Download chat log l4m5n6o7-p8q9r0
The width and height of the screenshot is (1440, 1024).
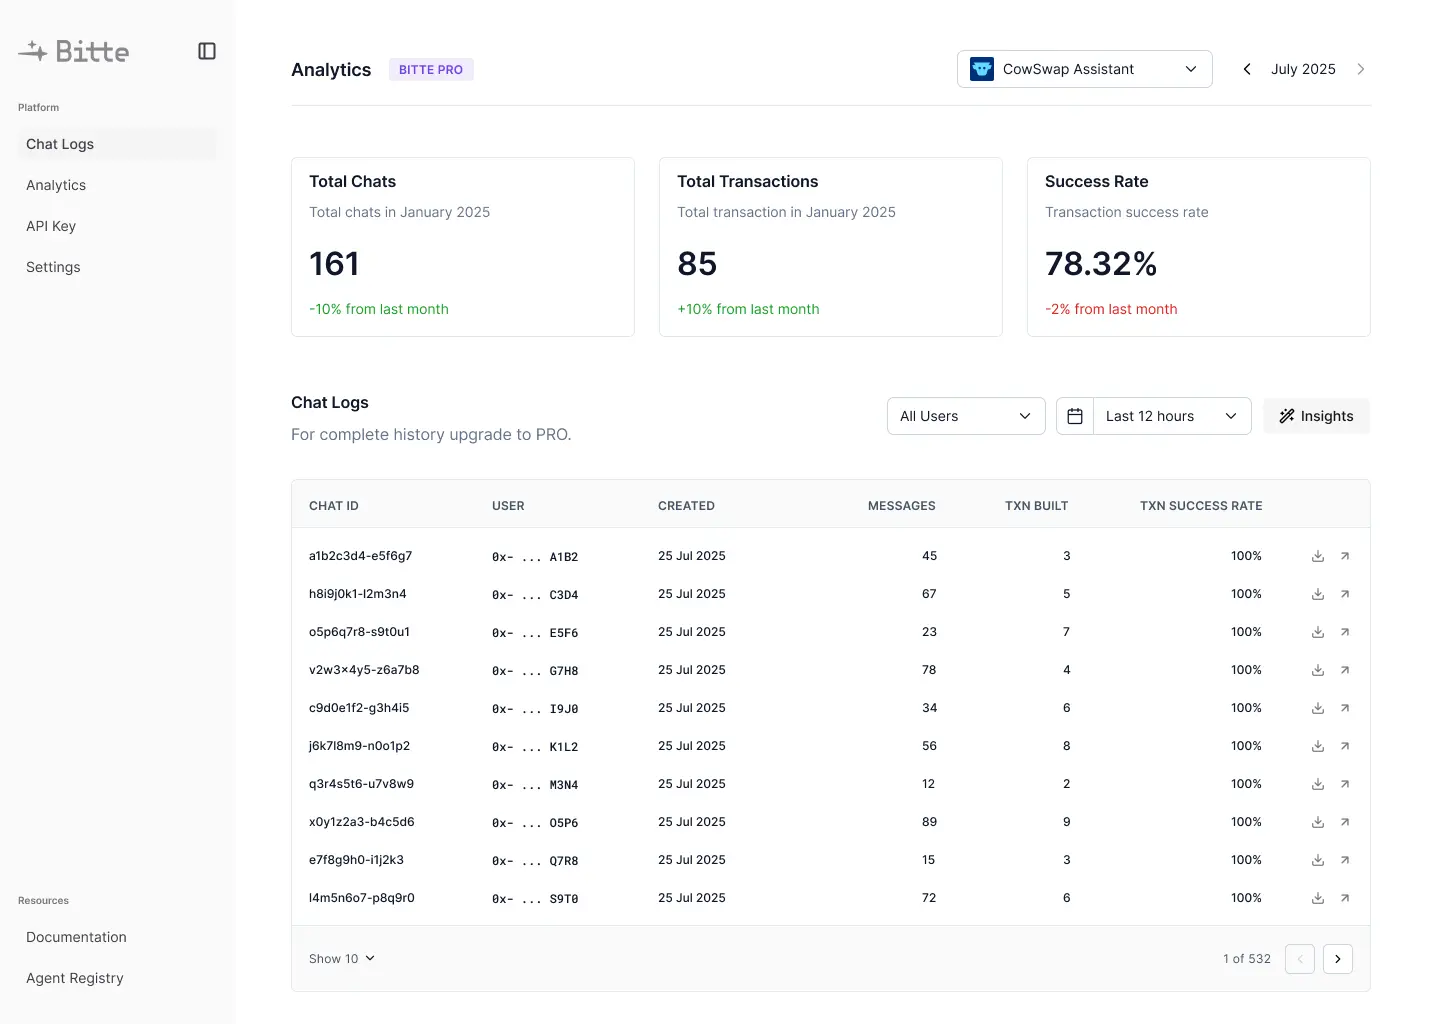click(x=1318, y=898)
